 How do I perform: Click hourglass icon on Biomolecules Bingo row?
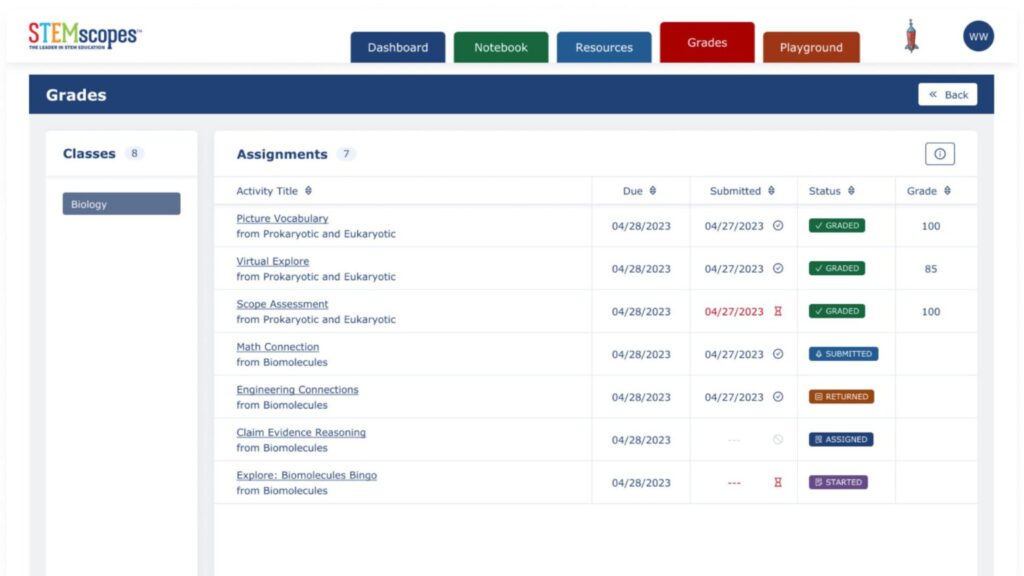click(778, 483)
